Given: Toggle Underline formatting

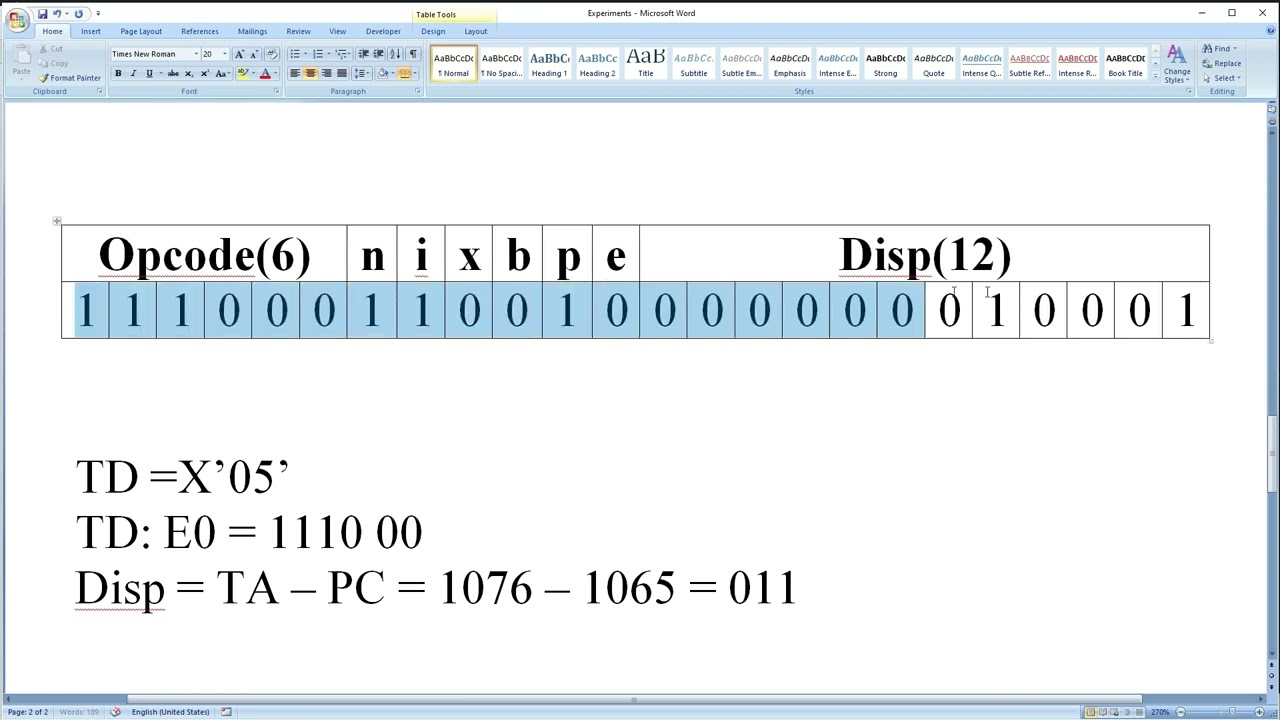Looking at the screenshot, I should point(149,74).
